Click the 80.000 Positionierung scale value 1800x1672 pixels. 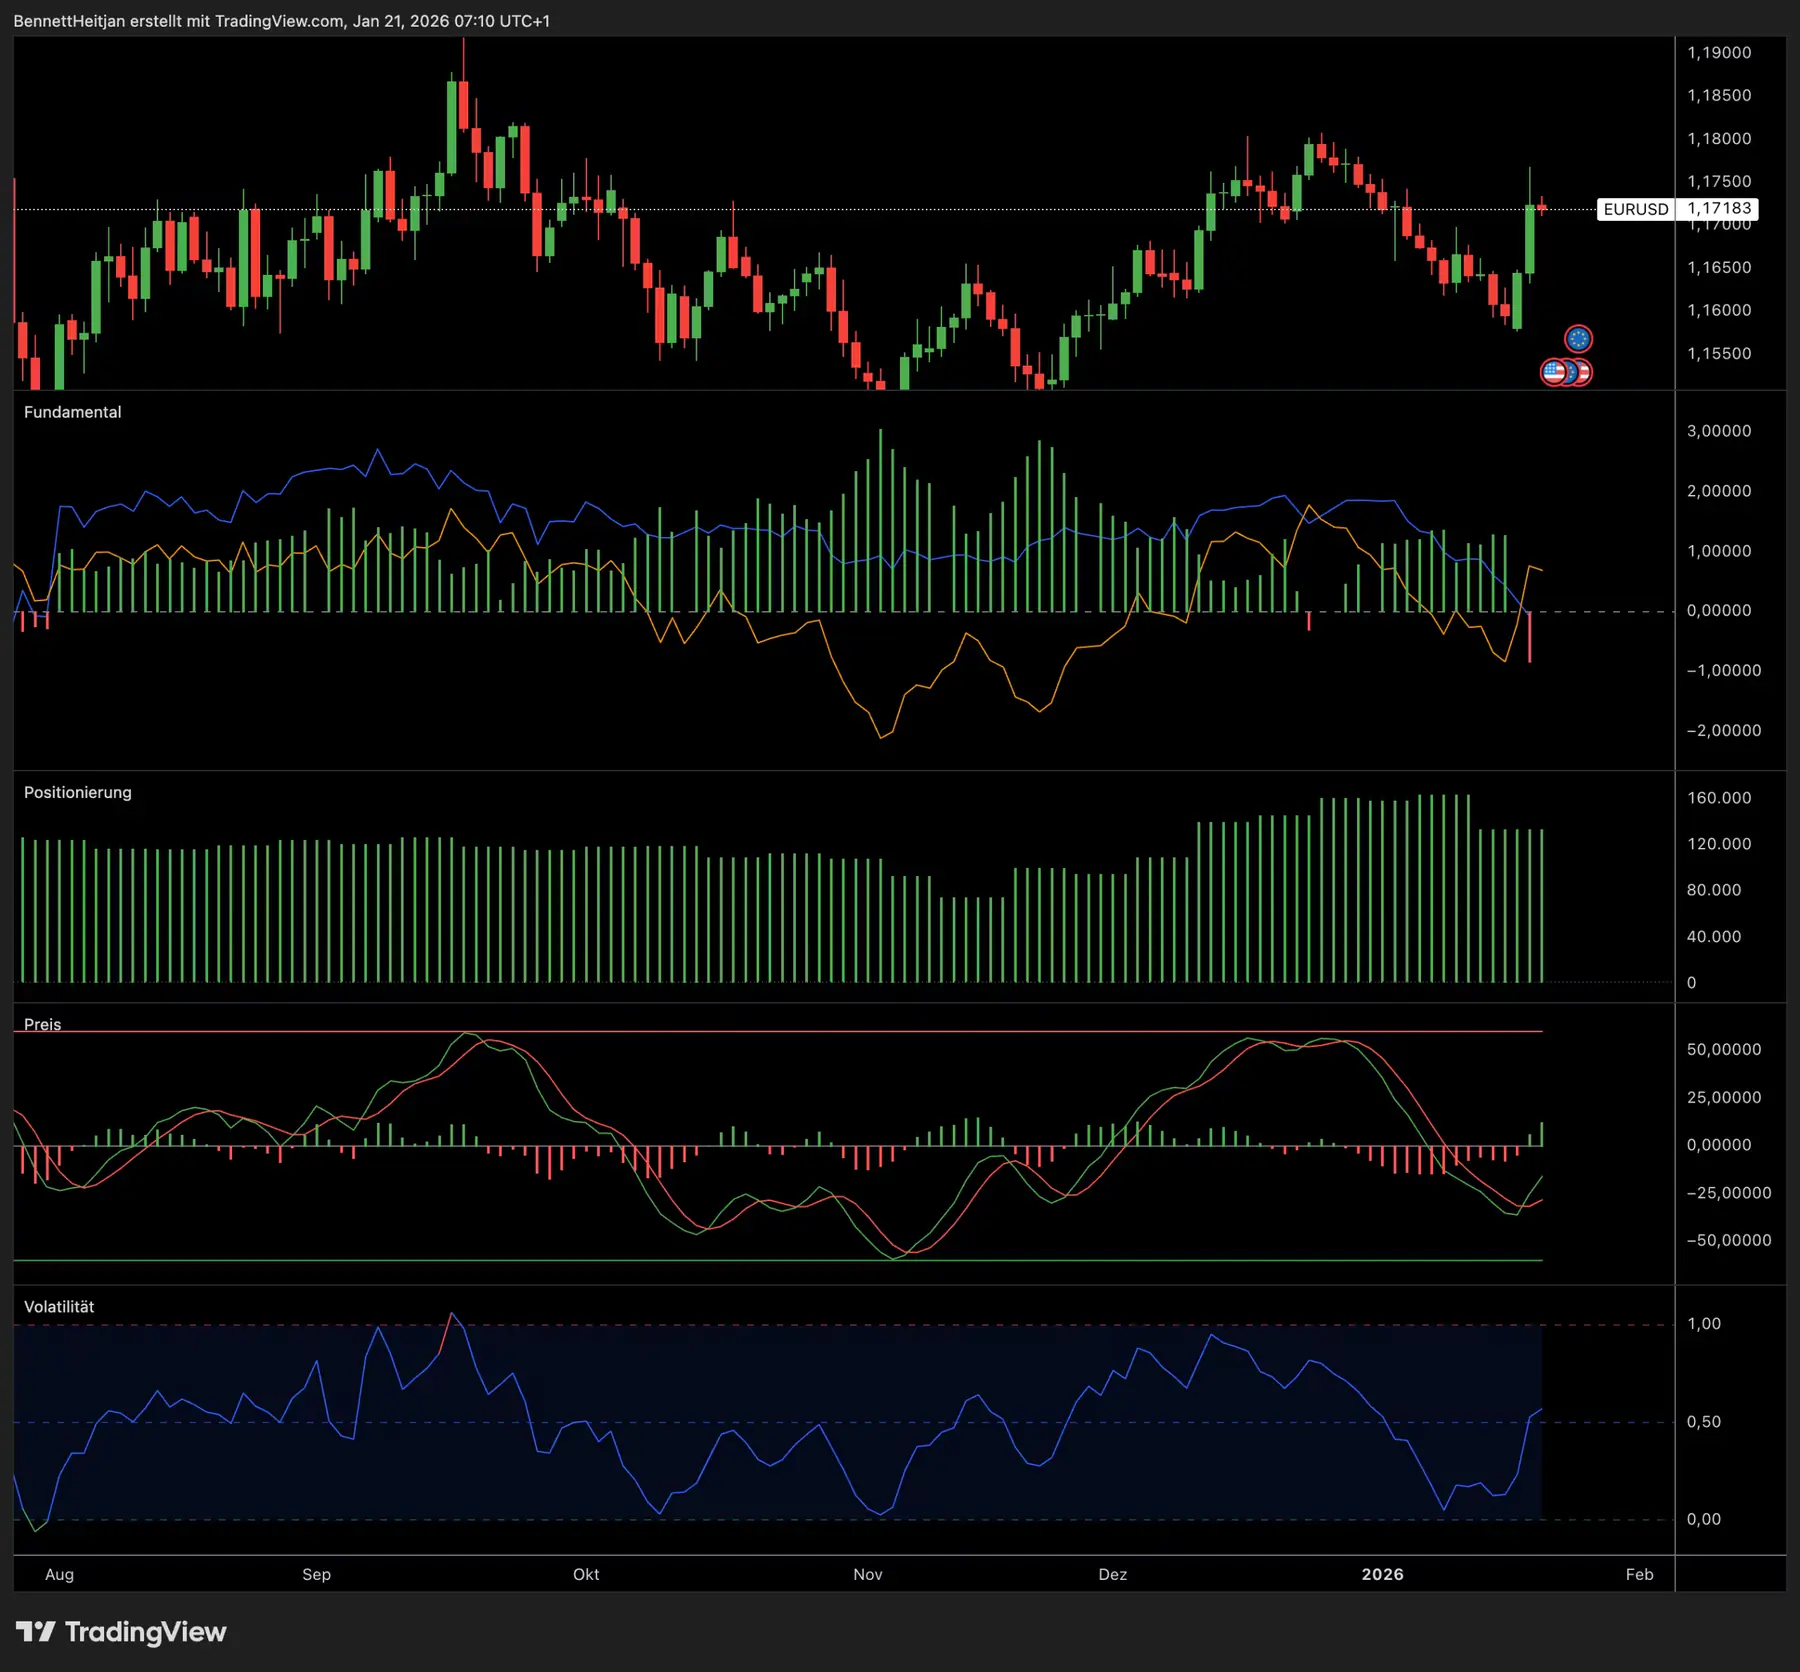1714,890
